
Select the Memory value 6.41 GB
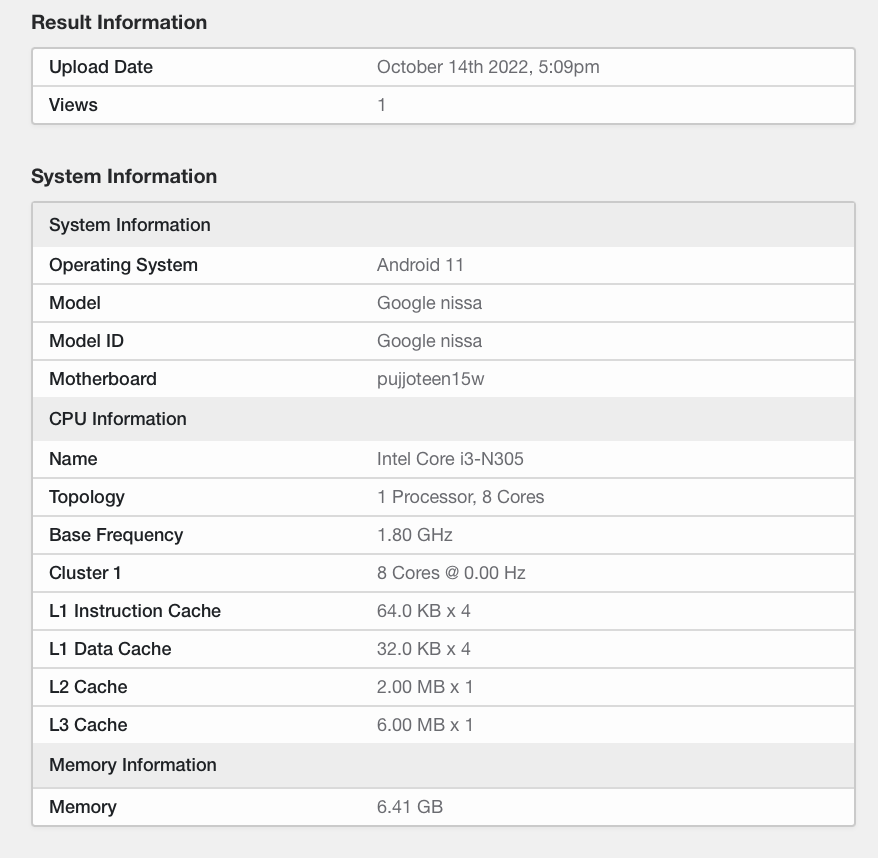pyautogui.click(x=410, y=807)
